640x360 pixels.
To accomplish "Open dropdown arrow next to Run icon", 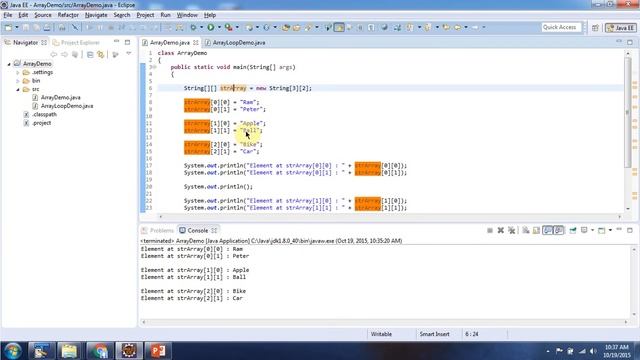I will [219, 27].
